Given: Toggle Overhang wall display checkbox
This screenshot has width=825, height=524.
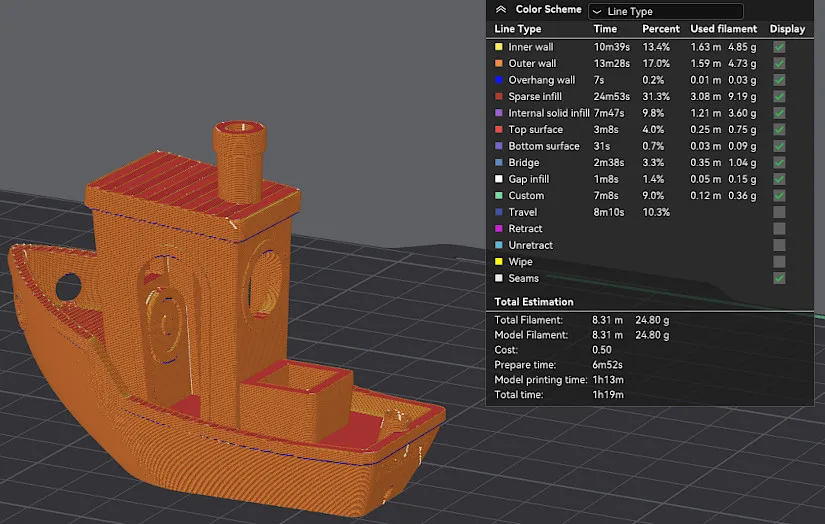Looking at the screenshot, I should pyautogui.click(x=779, y=80).
